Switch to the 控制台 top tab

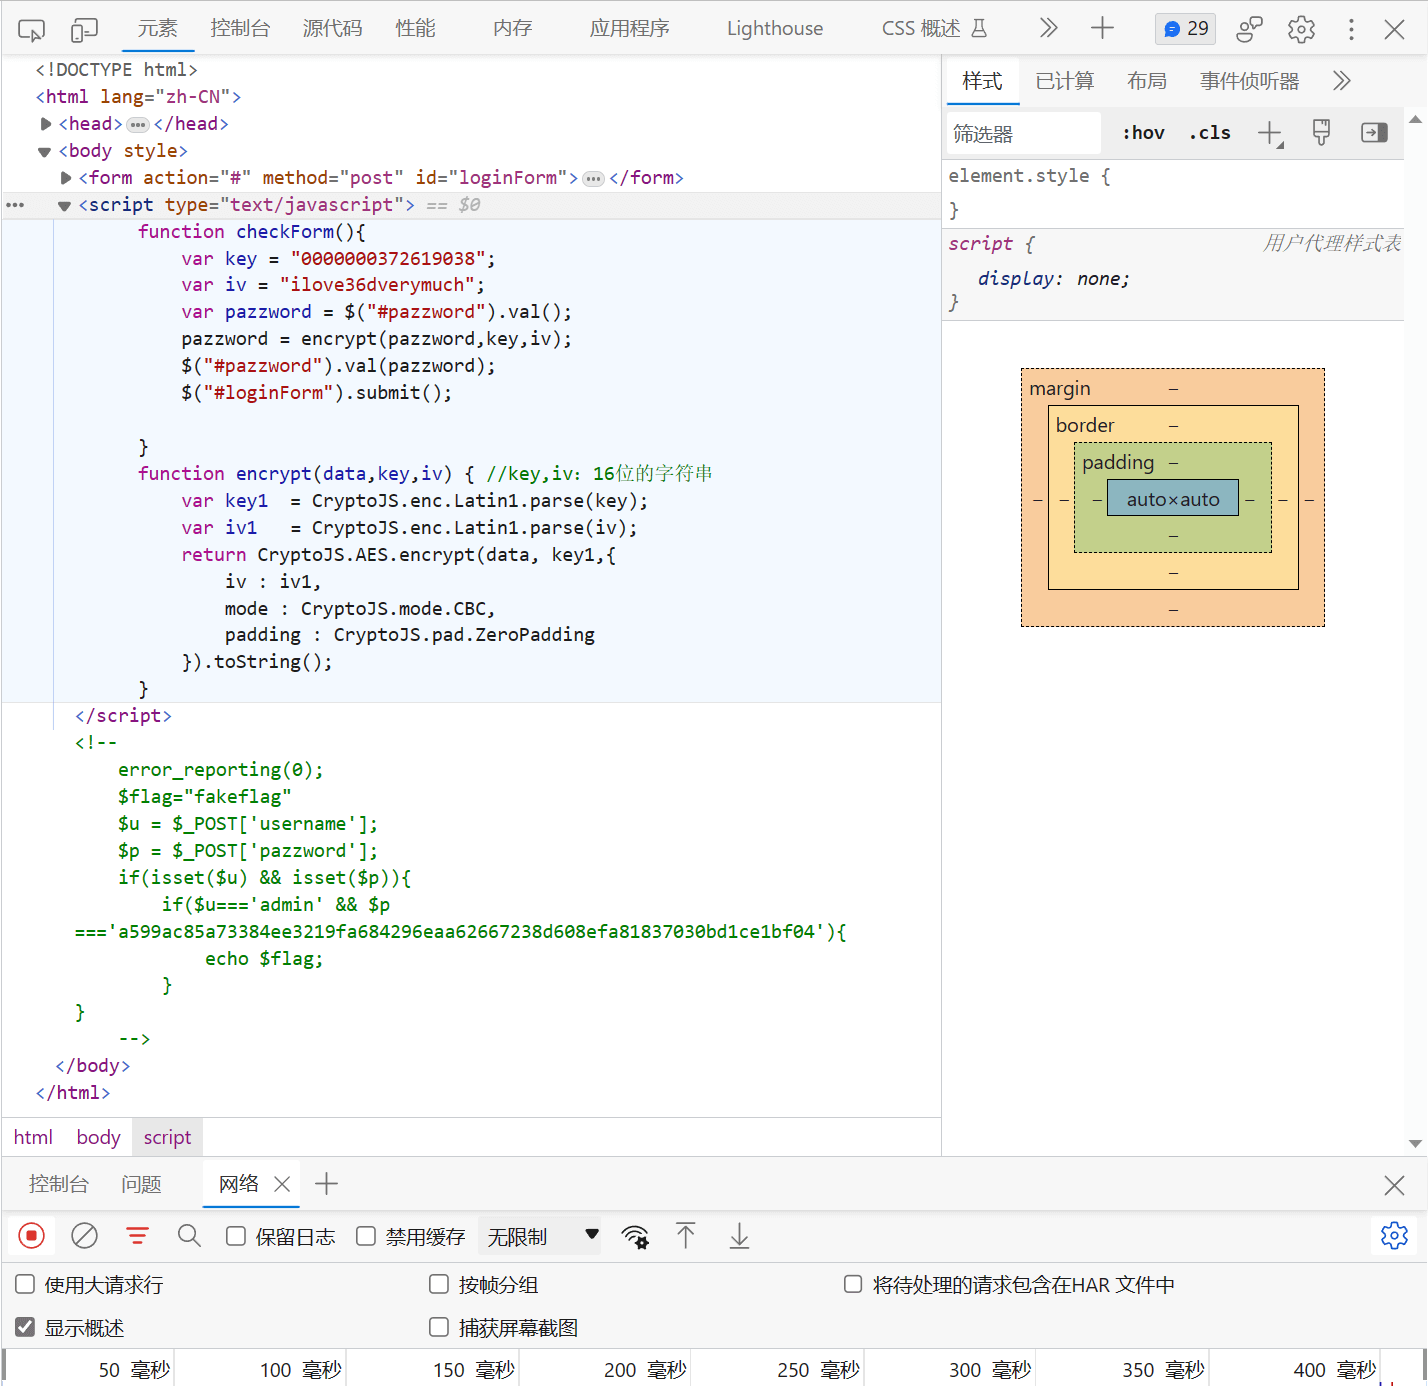[x=240, y=28]
